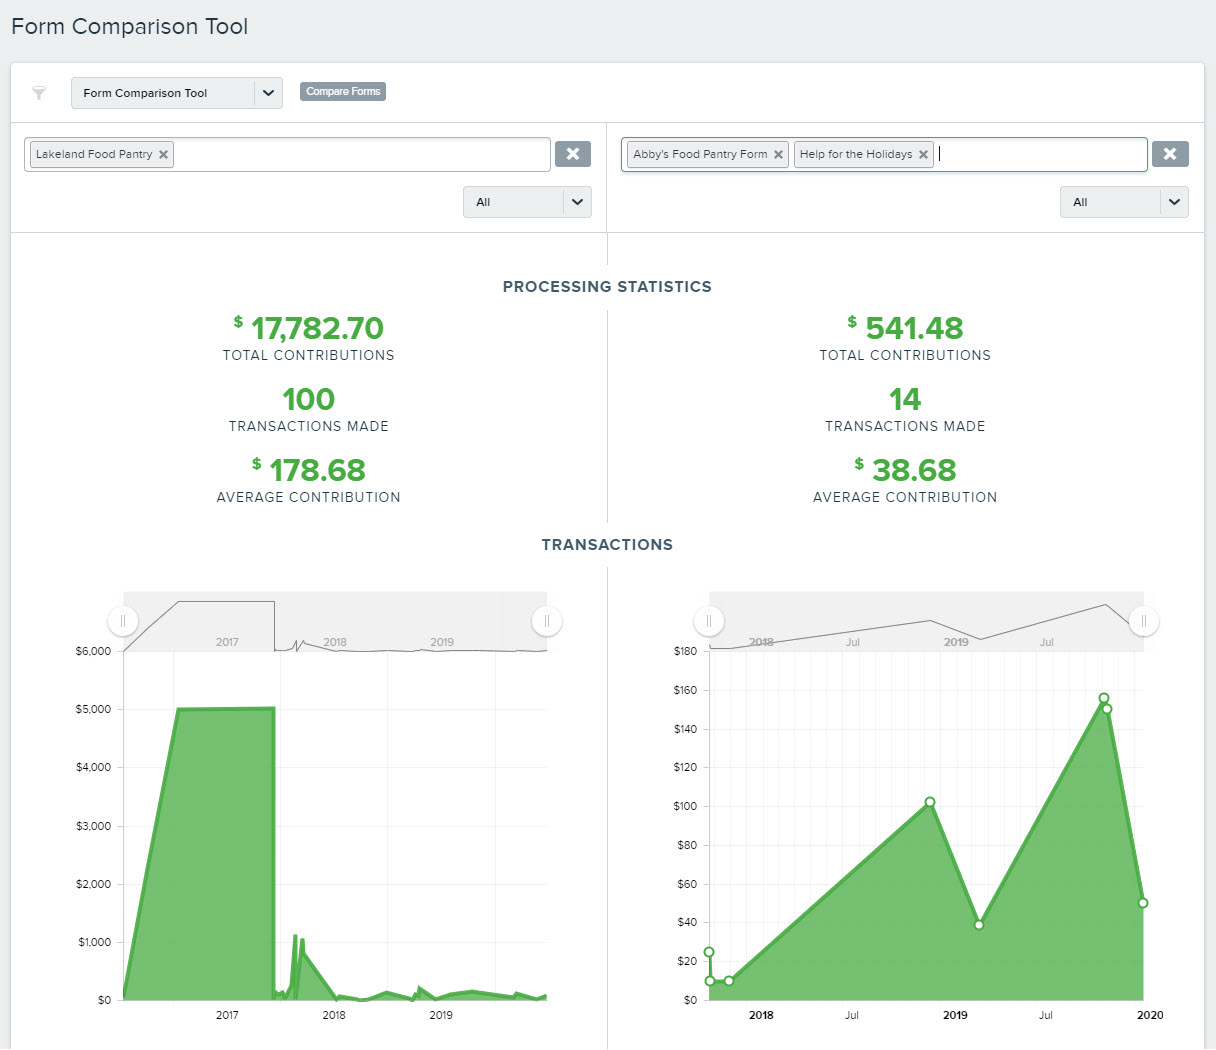The width and height of the screenshot is (1216, 1050).
Task: Click the 178.68 average contribution value
Action: click(317, 470)
